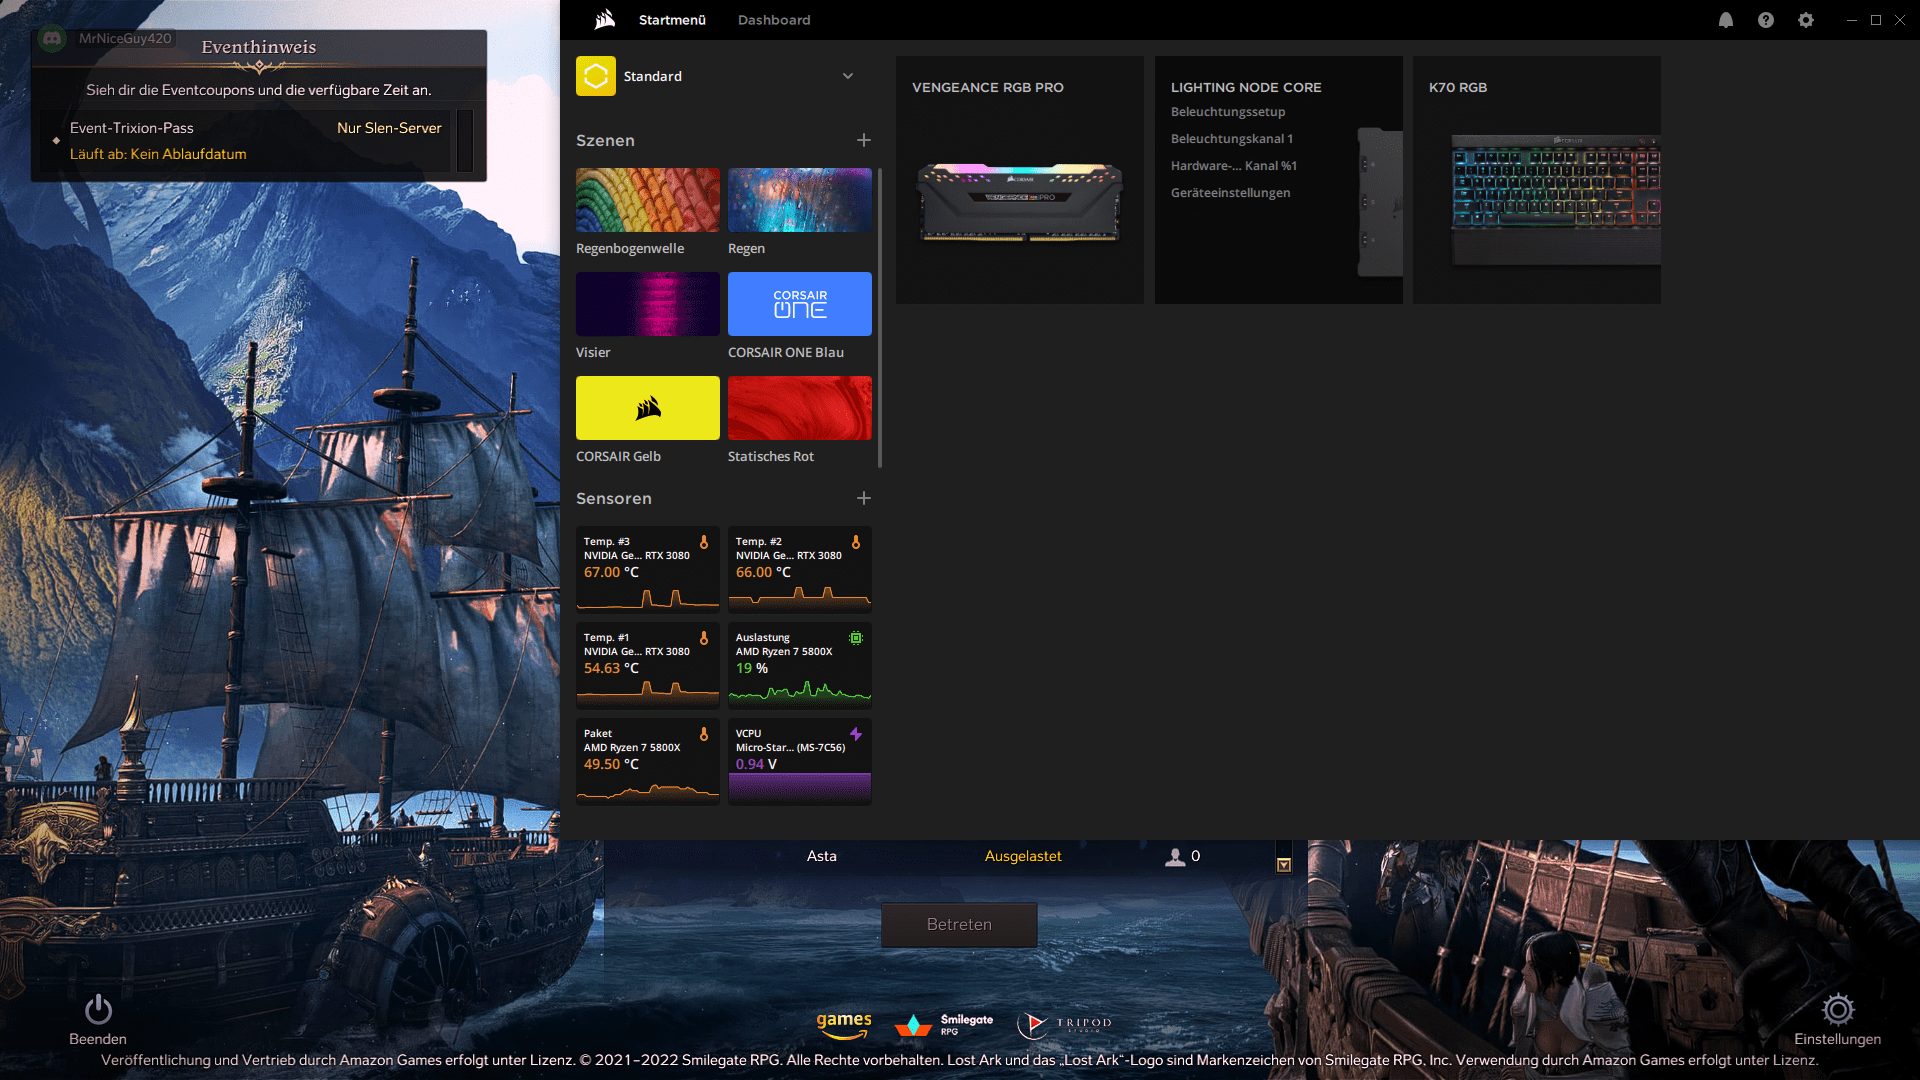Select the Regenbogenwelle scene thumbnail
The width and height of the screenshot is (1920, 1080).
pos(648,200)
